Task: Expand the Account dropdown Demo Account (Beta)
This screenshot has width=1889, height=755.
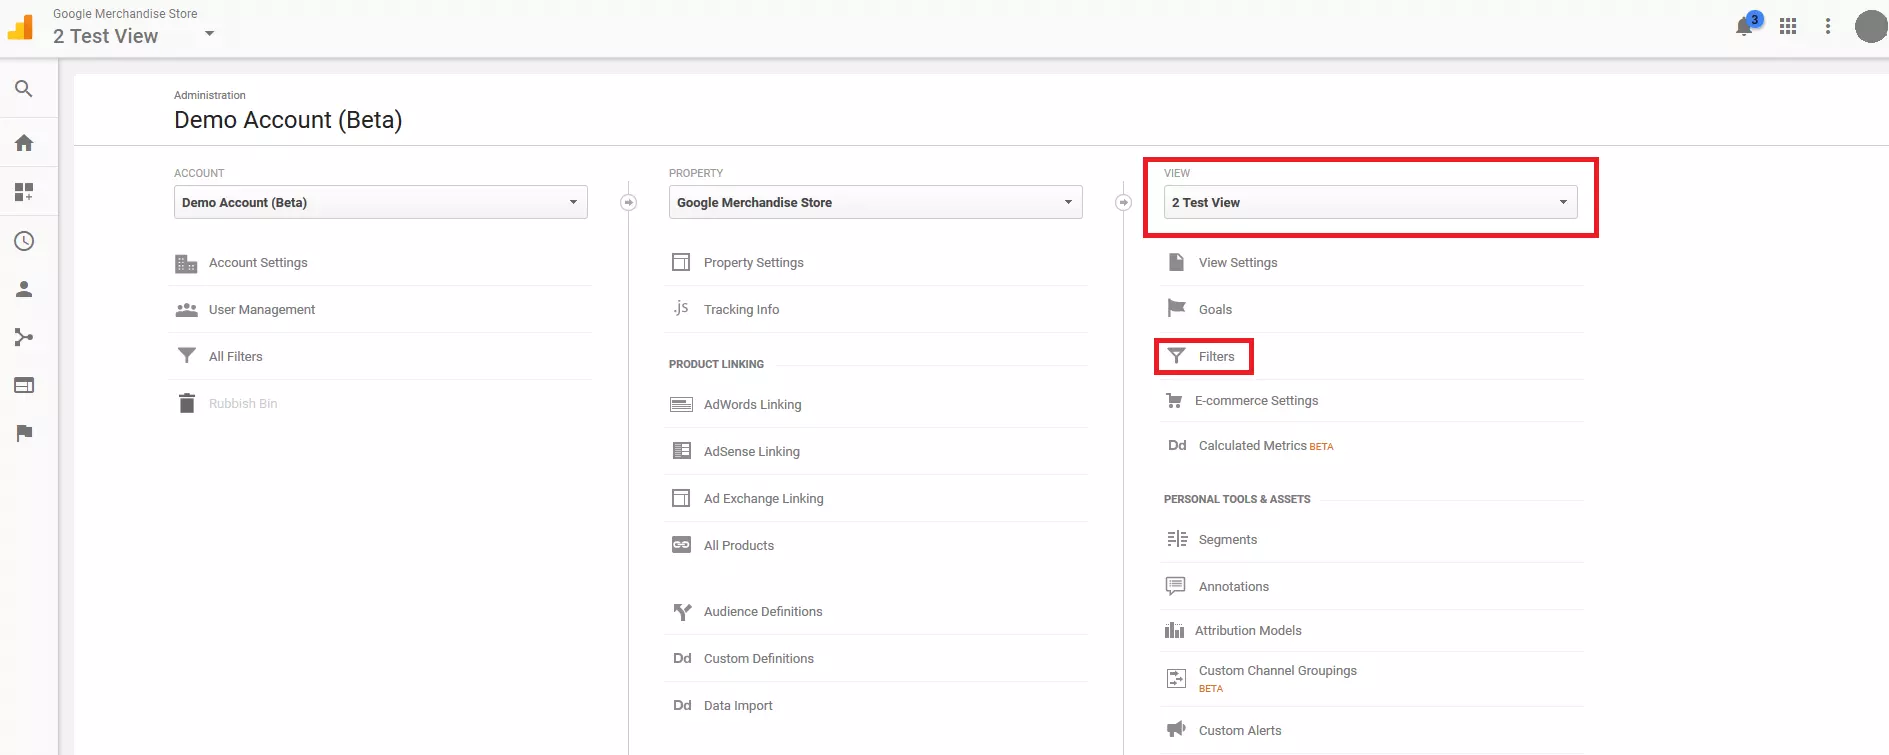Action: [380, 202]
